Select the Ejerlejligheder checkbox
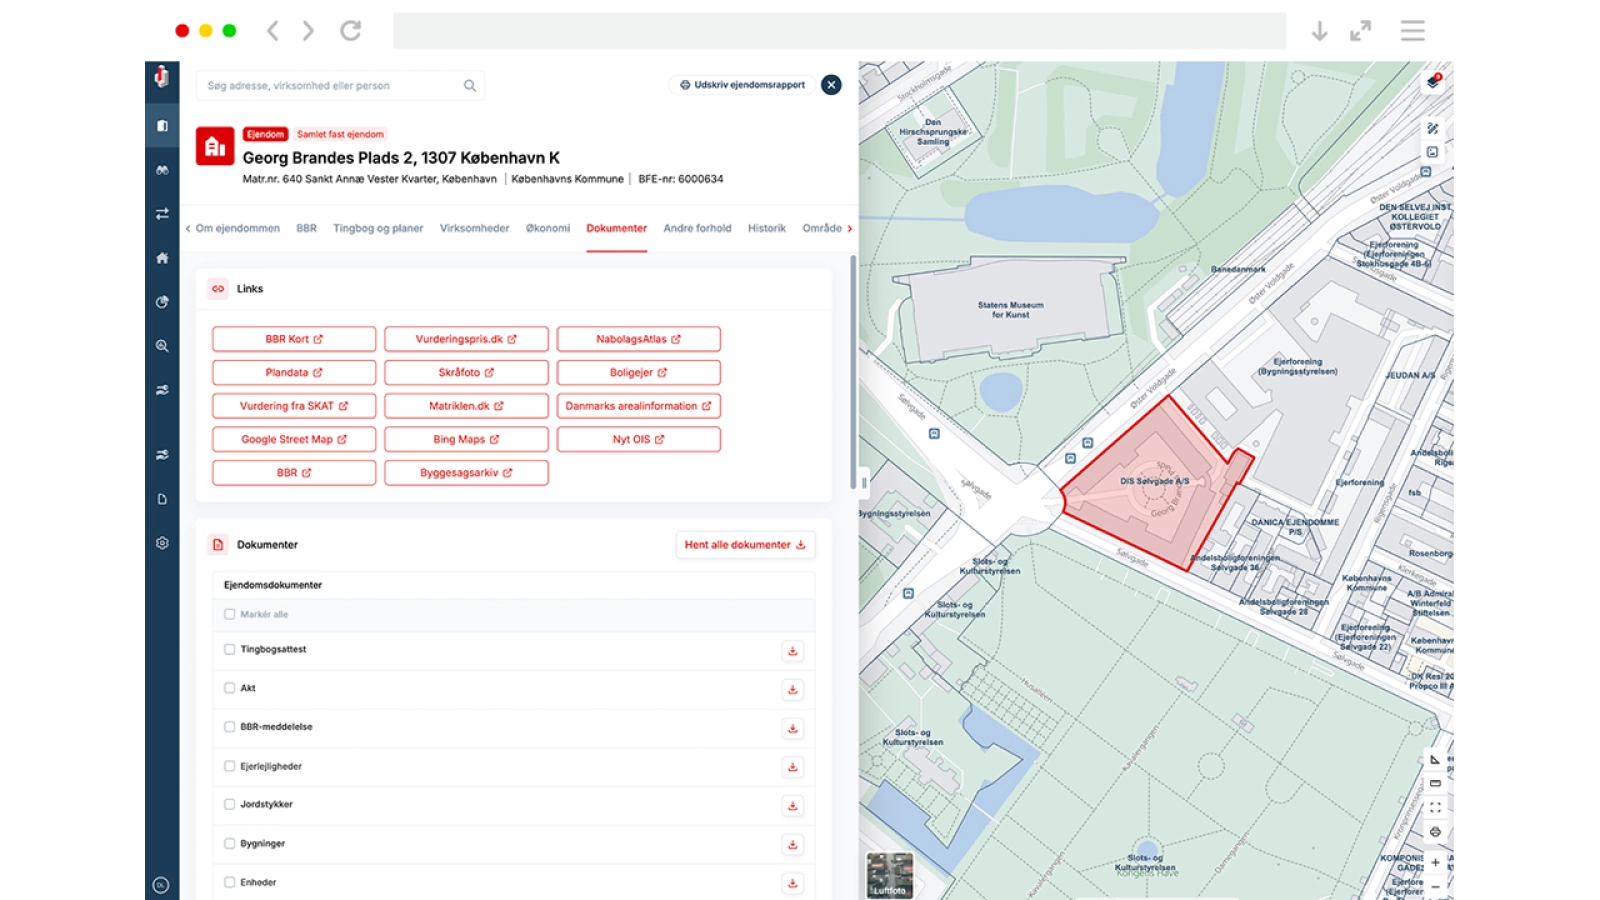 tap(230, 766)
